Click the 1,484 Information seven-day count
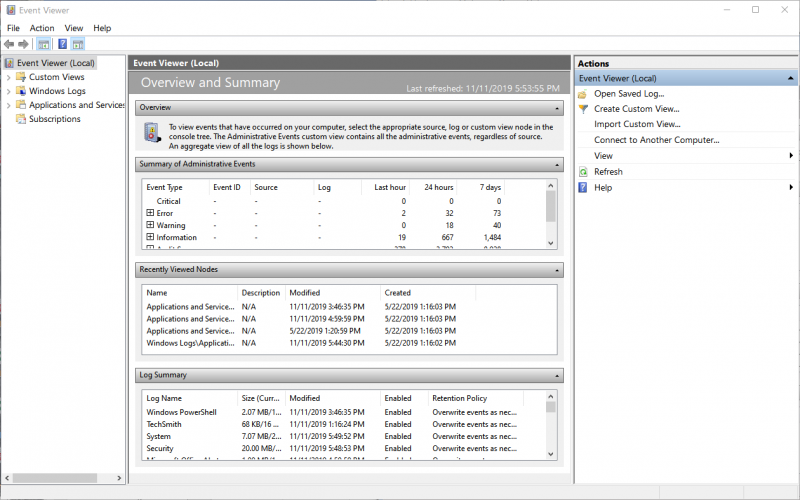Screen dimensions: 800x500 point(492,237)
